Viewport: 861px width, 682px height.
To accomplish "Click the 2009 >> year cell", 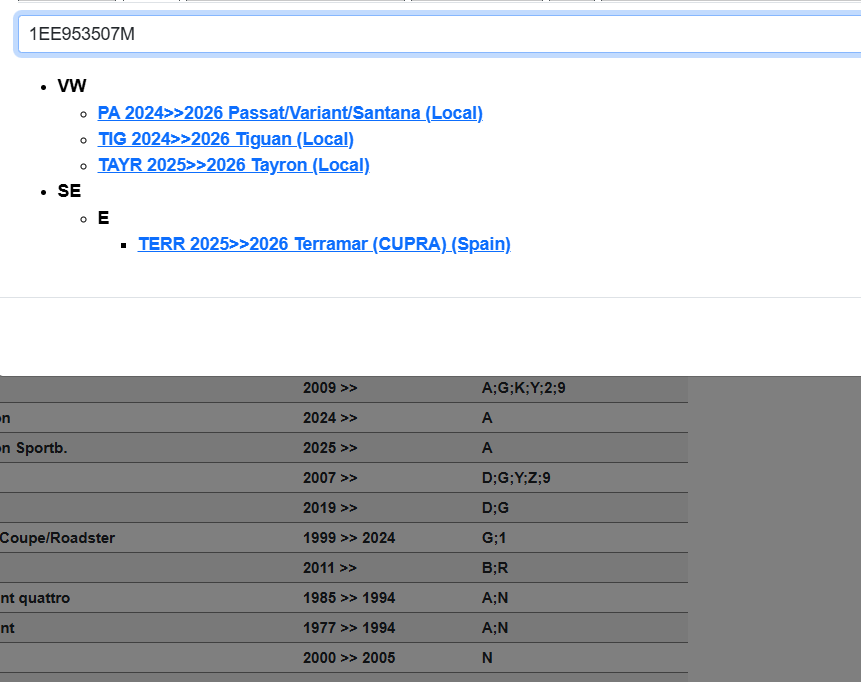I will click(x=330, y=388).
